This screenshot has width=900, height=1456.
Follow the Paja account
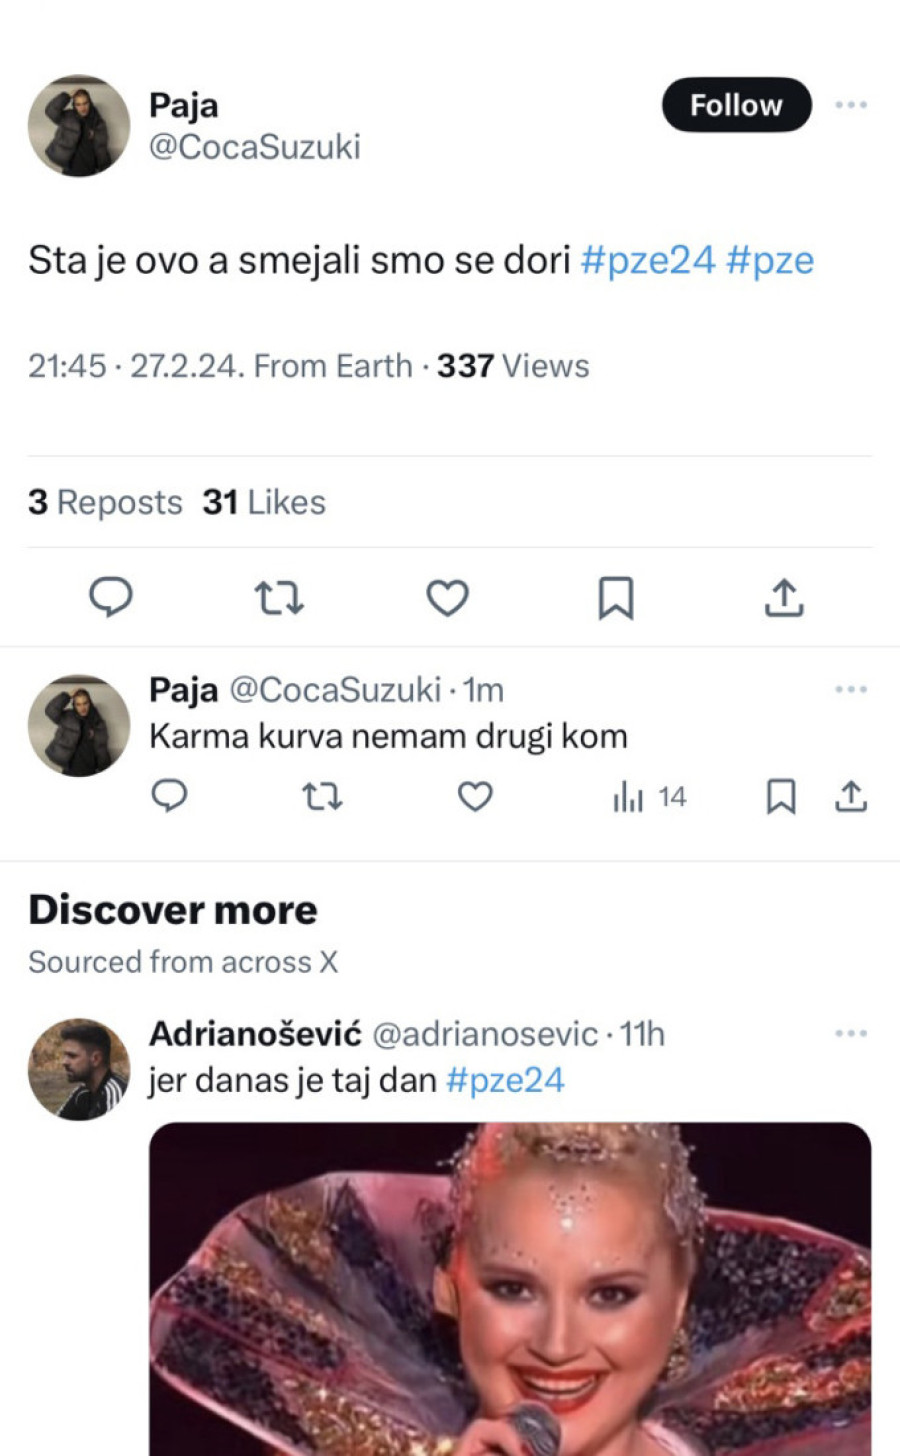736,105
